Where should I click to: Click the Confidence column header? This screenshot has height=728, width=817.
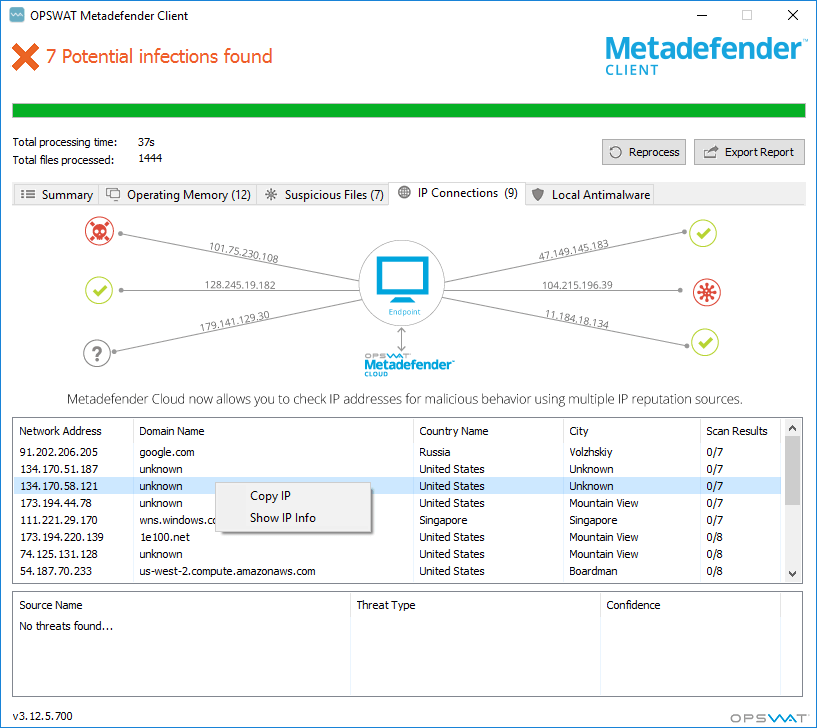pos(690,605)
